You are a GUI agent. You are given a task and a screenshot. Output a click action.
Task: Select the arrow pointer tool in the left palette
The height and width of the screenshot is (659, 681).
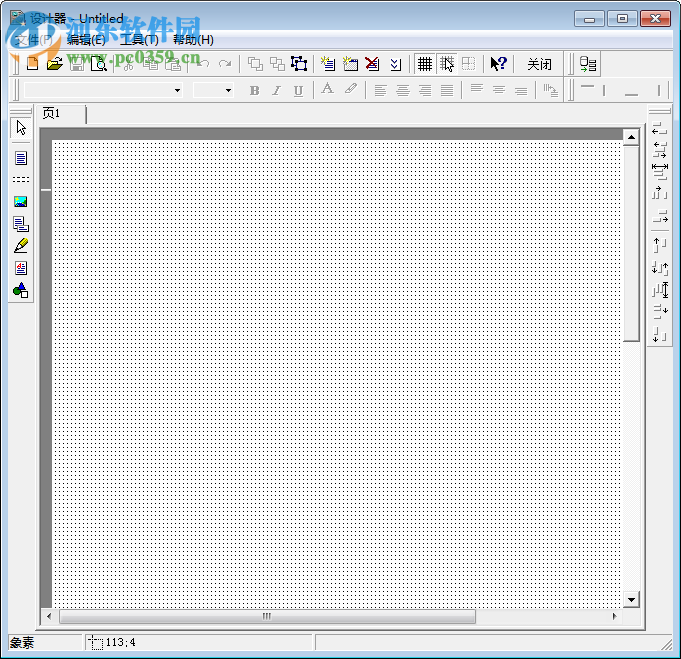tap(21, 128)
